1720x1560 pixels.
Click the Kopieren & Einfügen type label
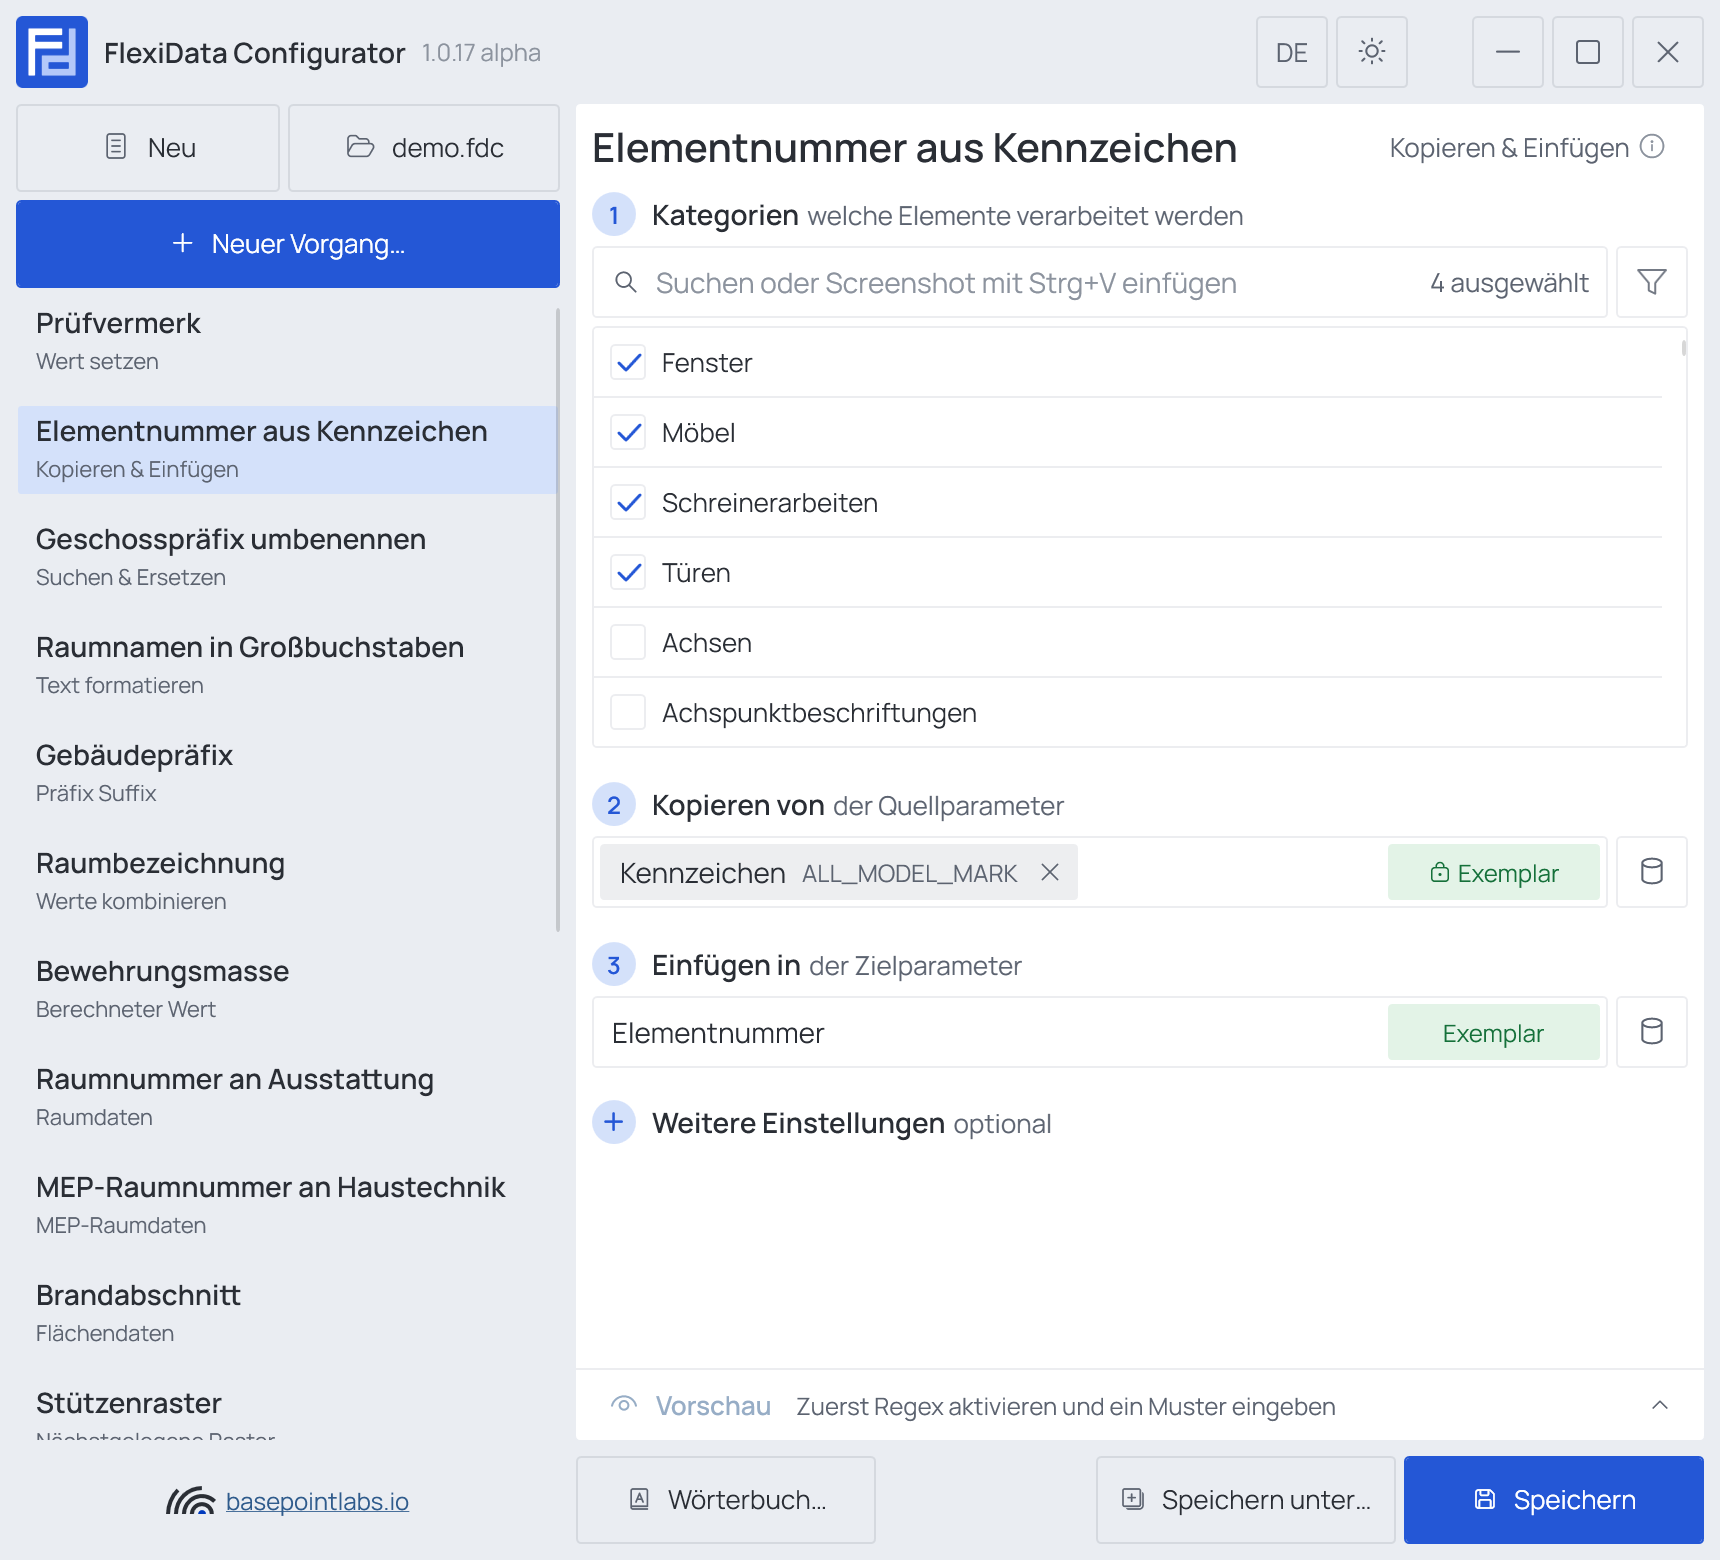[x=1510, y=148]
